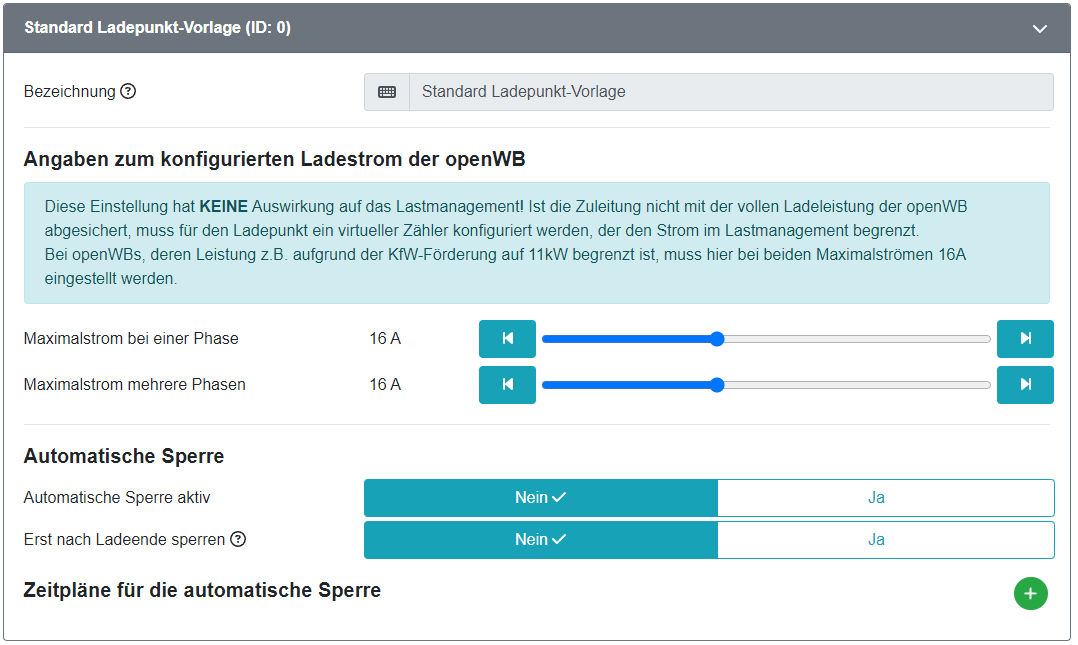The width and height of the screenshot is (1078, 645).
Task: Click the Standard Ladepunkt-Vorlage header title
Action: point(157,28)
